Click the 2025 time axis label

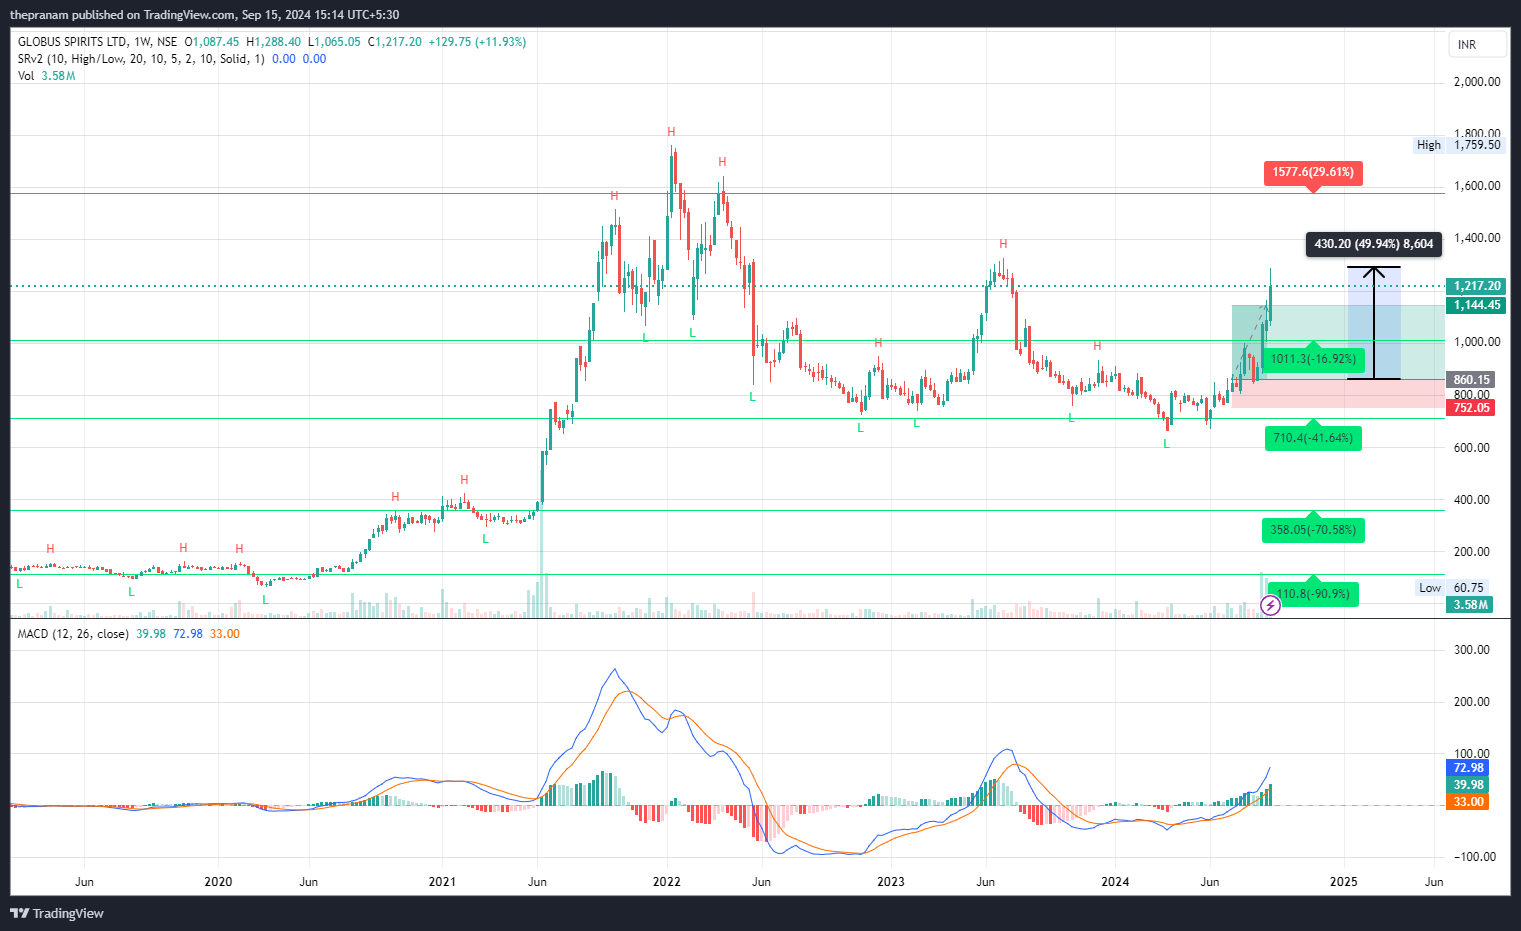1344,882
